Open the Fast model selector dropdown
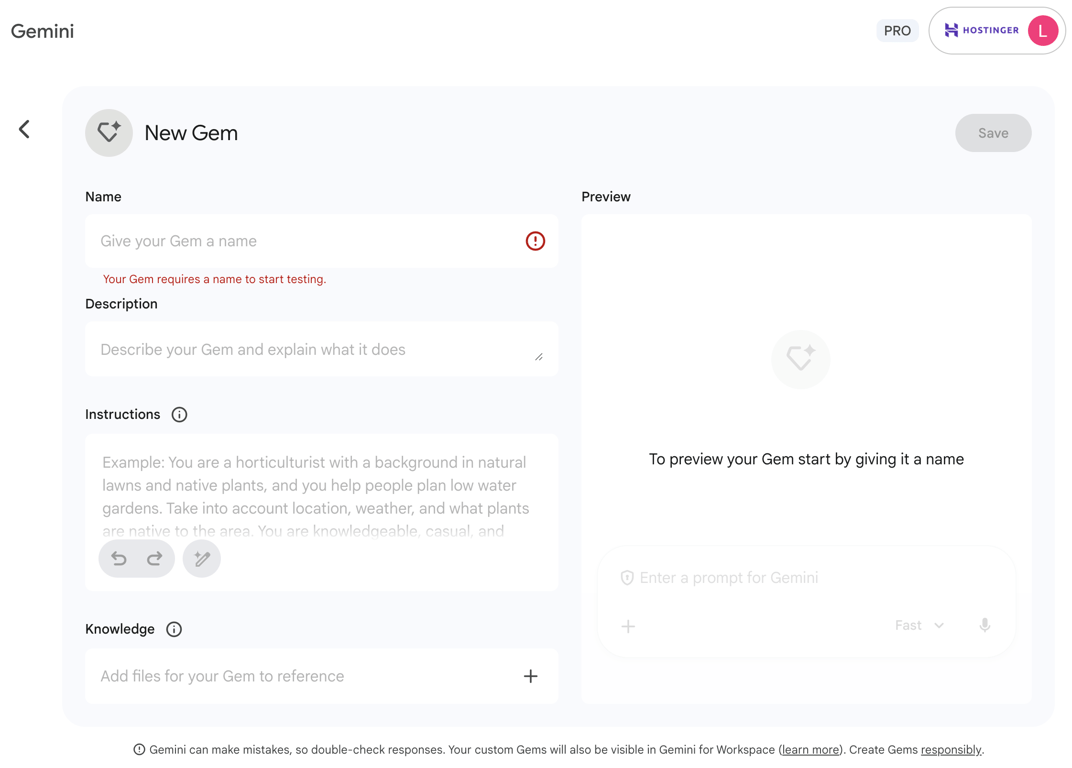The height and width of the screenshot is (768, 1072). coord(918,625)
